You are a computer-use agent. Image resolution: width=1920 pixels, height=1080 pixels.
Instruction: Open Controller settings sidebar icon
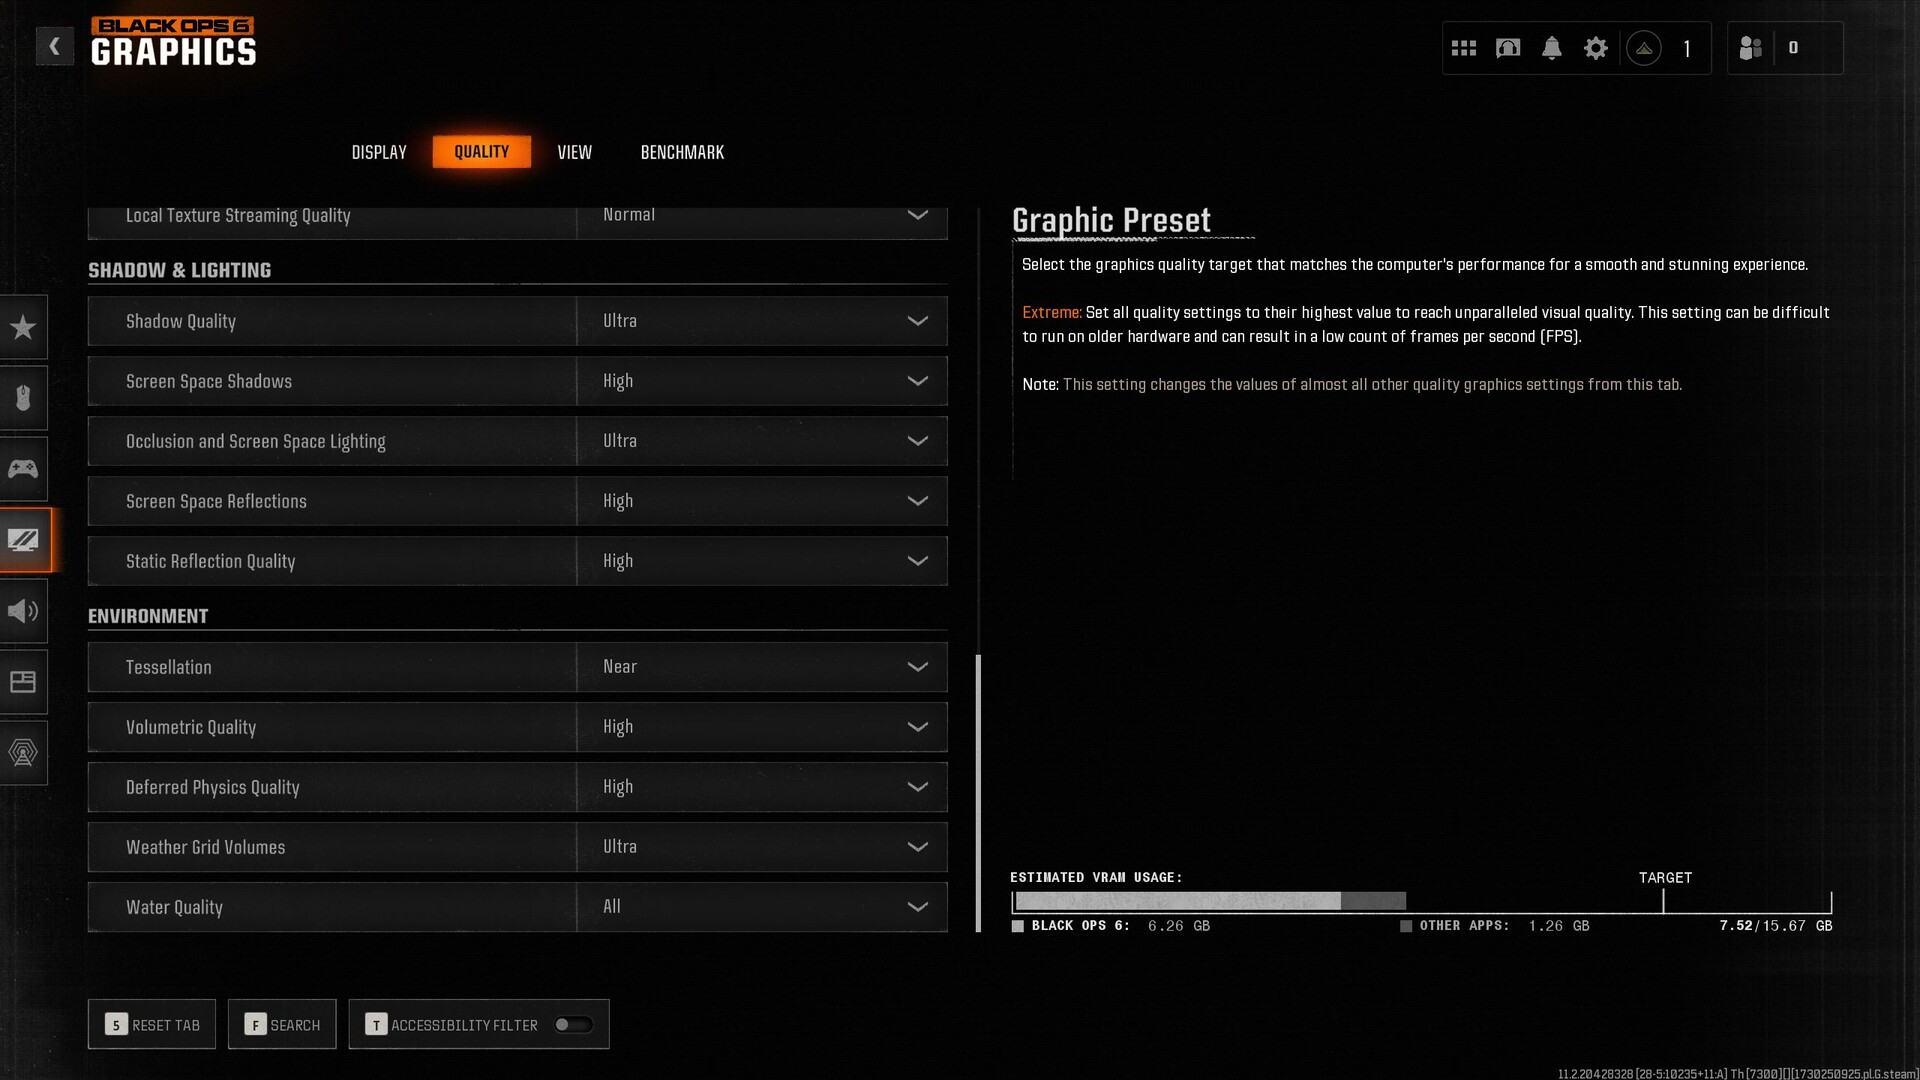[x=23, y=469]
